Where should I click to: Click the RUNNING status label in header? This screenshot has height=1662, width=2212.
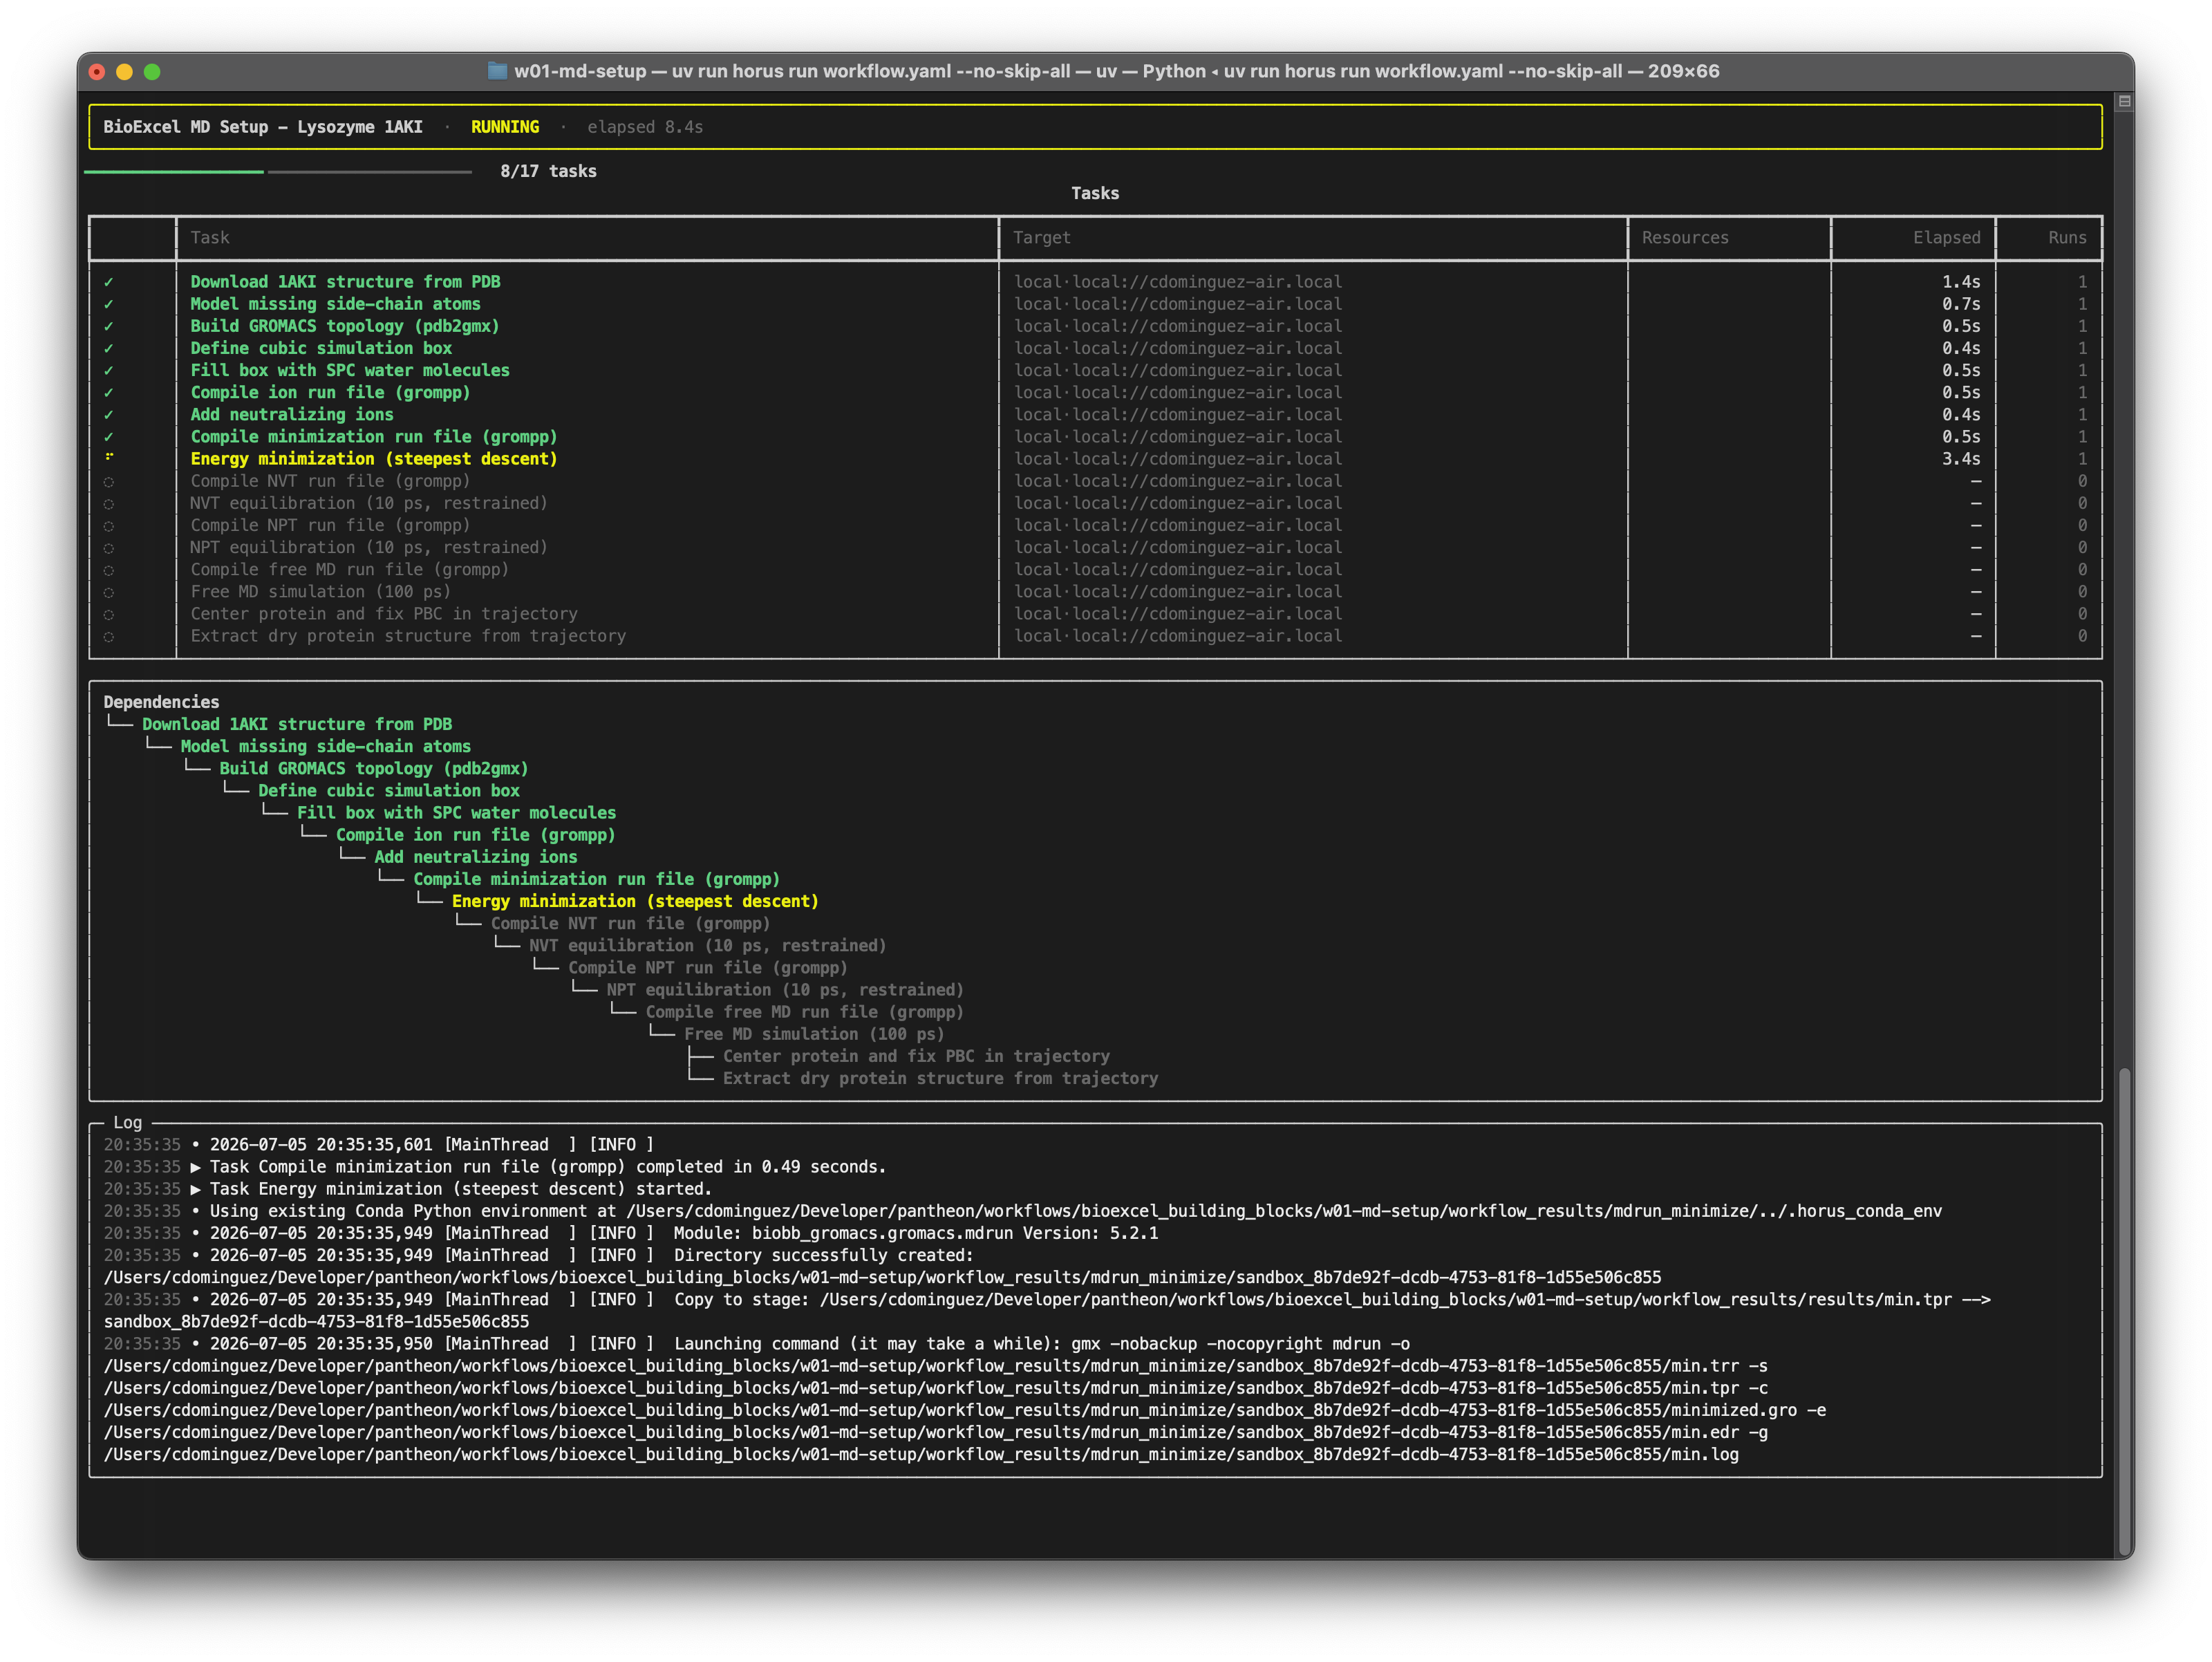pyautogui.click(x=505, y=127)
